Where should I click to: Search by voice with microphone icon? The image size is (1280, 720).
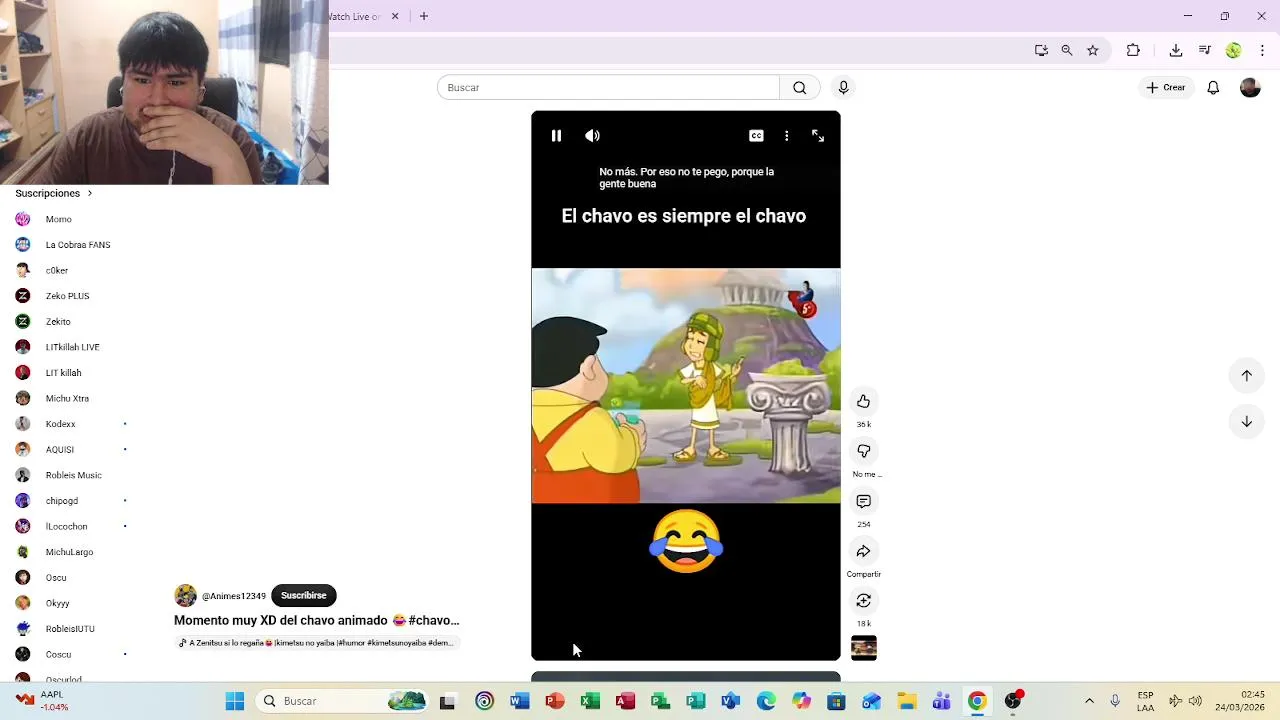click(843, 88)
